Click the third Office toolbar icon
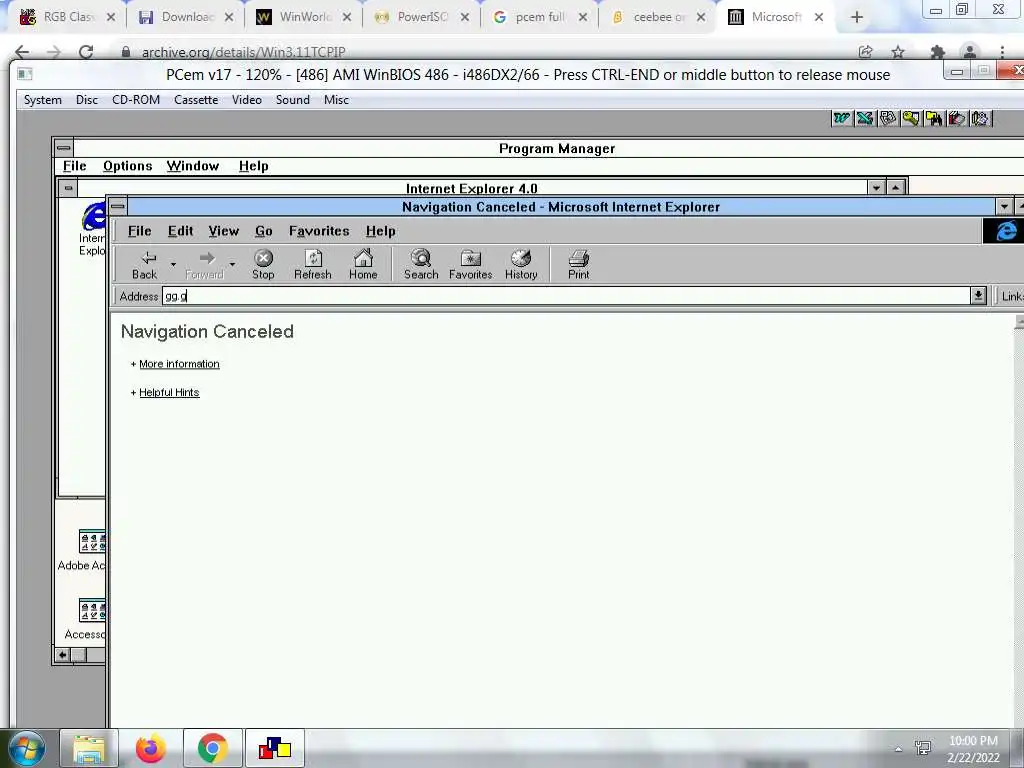This screenshot has width=1024, height=768. click(x=888, y=118)
